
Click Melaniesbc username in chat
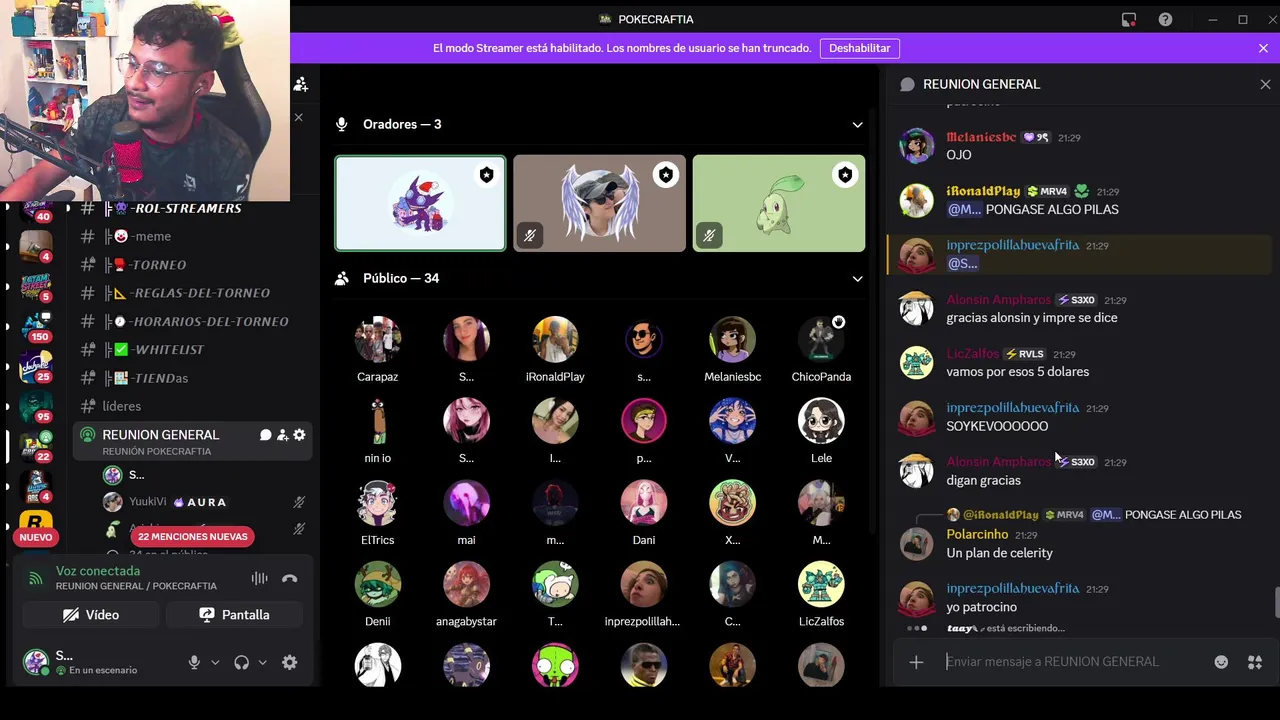(x=981, y=137)
